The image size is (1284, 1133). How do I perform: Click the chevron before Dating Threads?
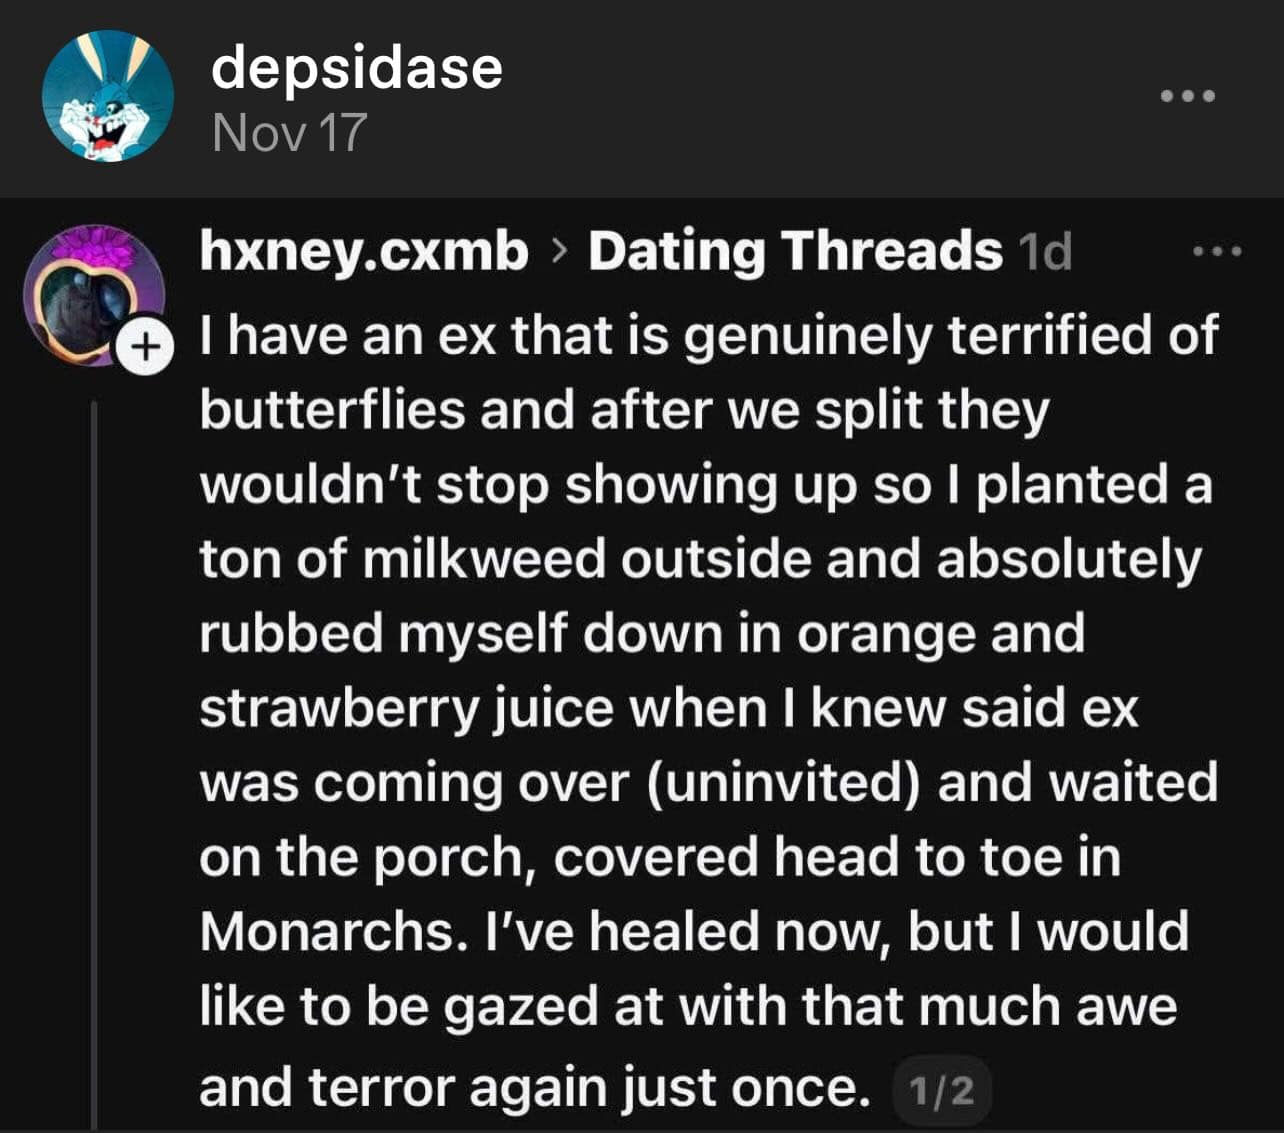click(x=557, y=253)
